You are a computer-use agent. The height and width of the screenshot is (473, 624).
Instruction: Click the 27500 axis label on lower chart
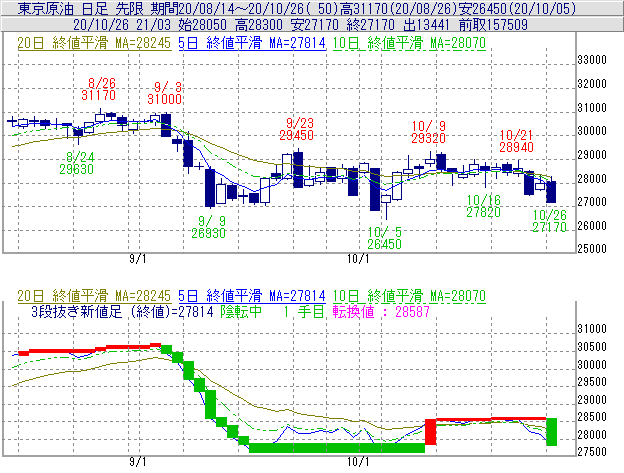(592, 452)
